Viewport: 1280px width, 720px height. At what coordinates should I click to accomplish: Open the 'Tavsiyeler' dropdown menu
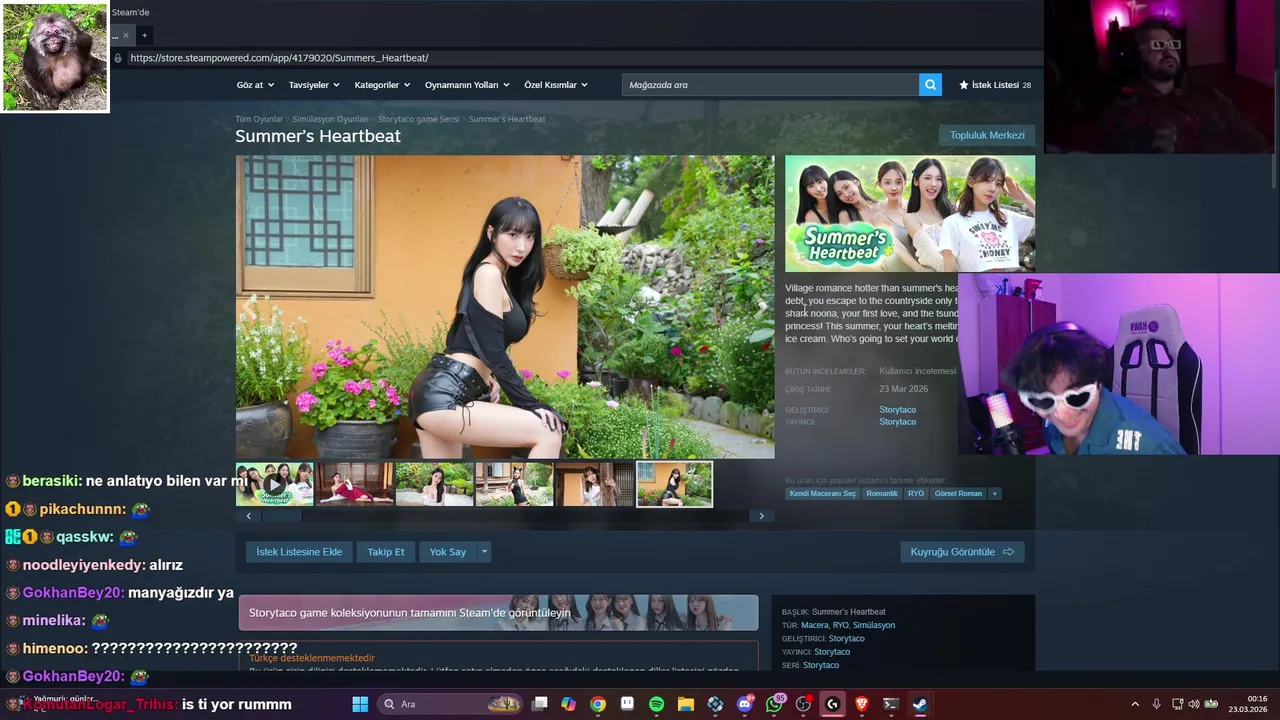313,85
